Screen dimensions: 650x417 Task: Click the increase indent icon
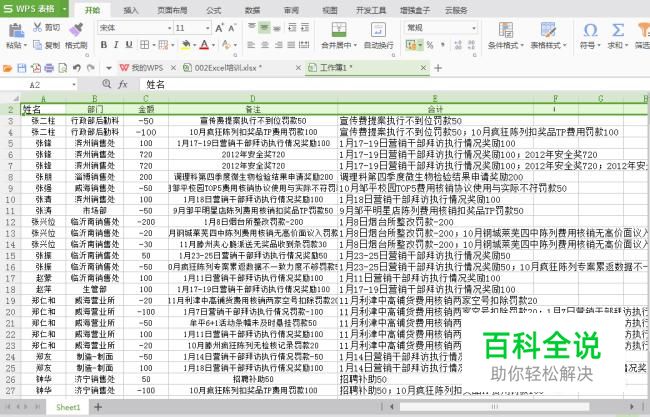305,27
